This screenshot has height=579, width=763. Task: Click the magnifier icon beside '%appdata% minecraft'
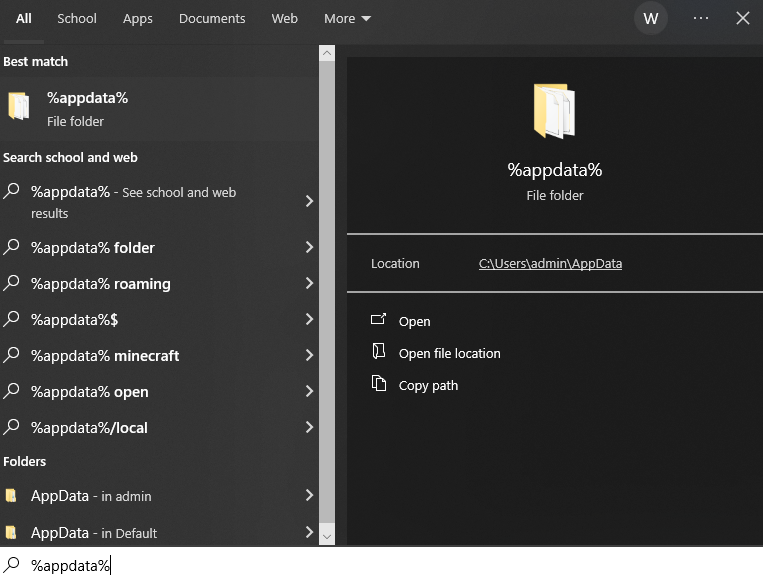tap(12, 355)
